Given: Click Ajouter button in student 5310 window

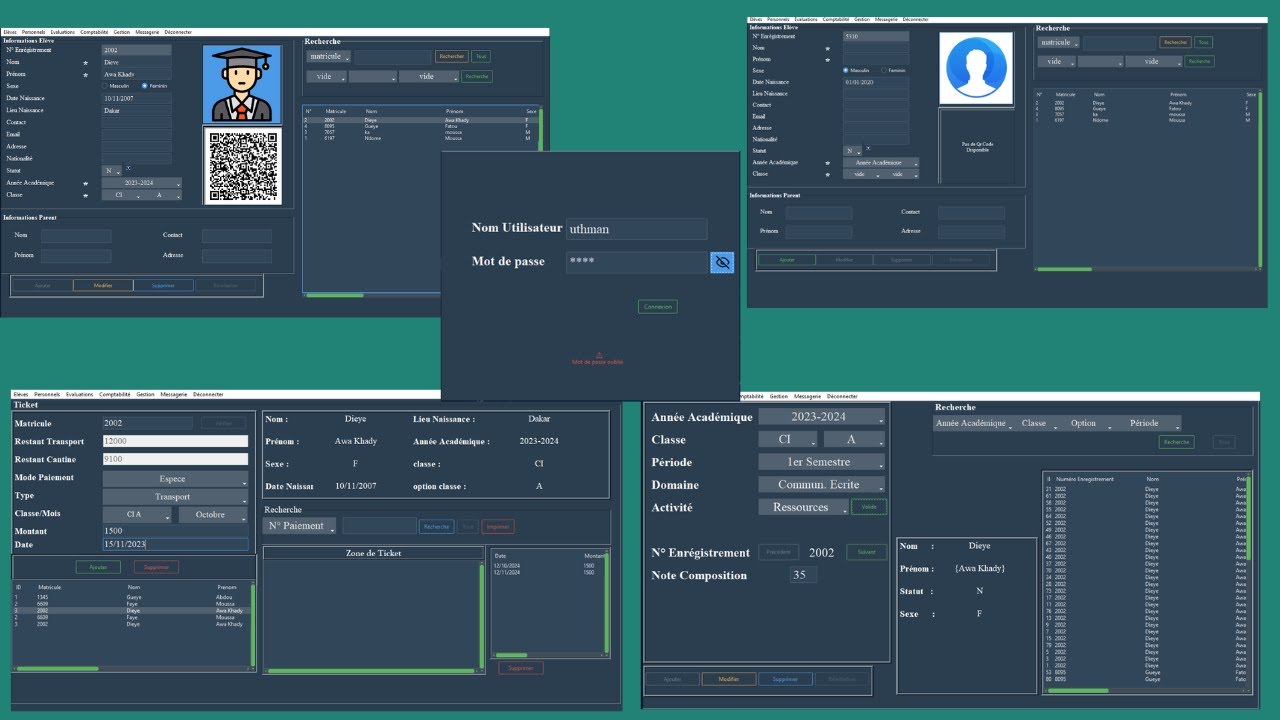Looking at the screenshot, I should pos(787,259).
